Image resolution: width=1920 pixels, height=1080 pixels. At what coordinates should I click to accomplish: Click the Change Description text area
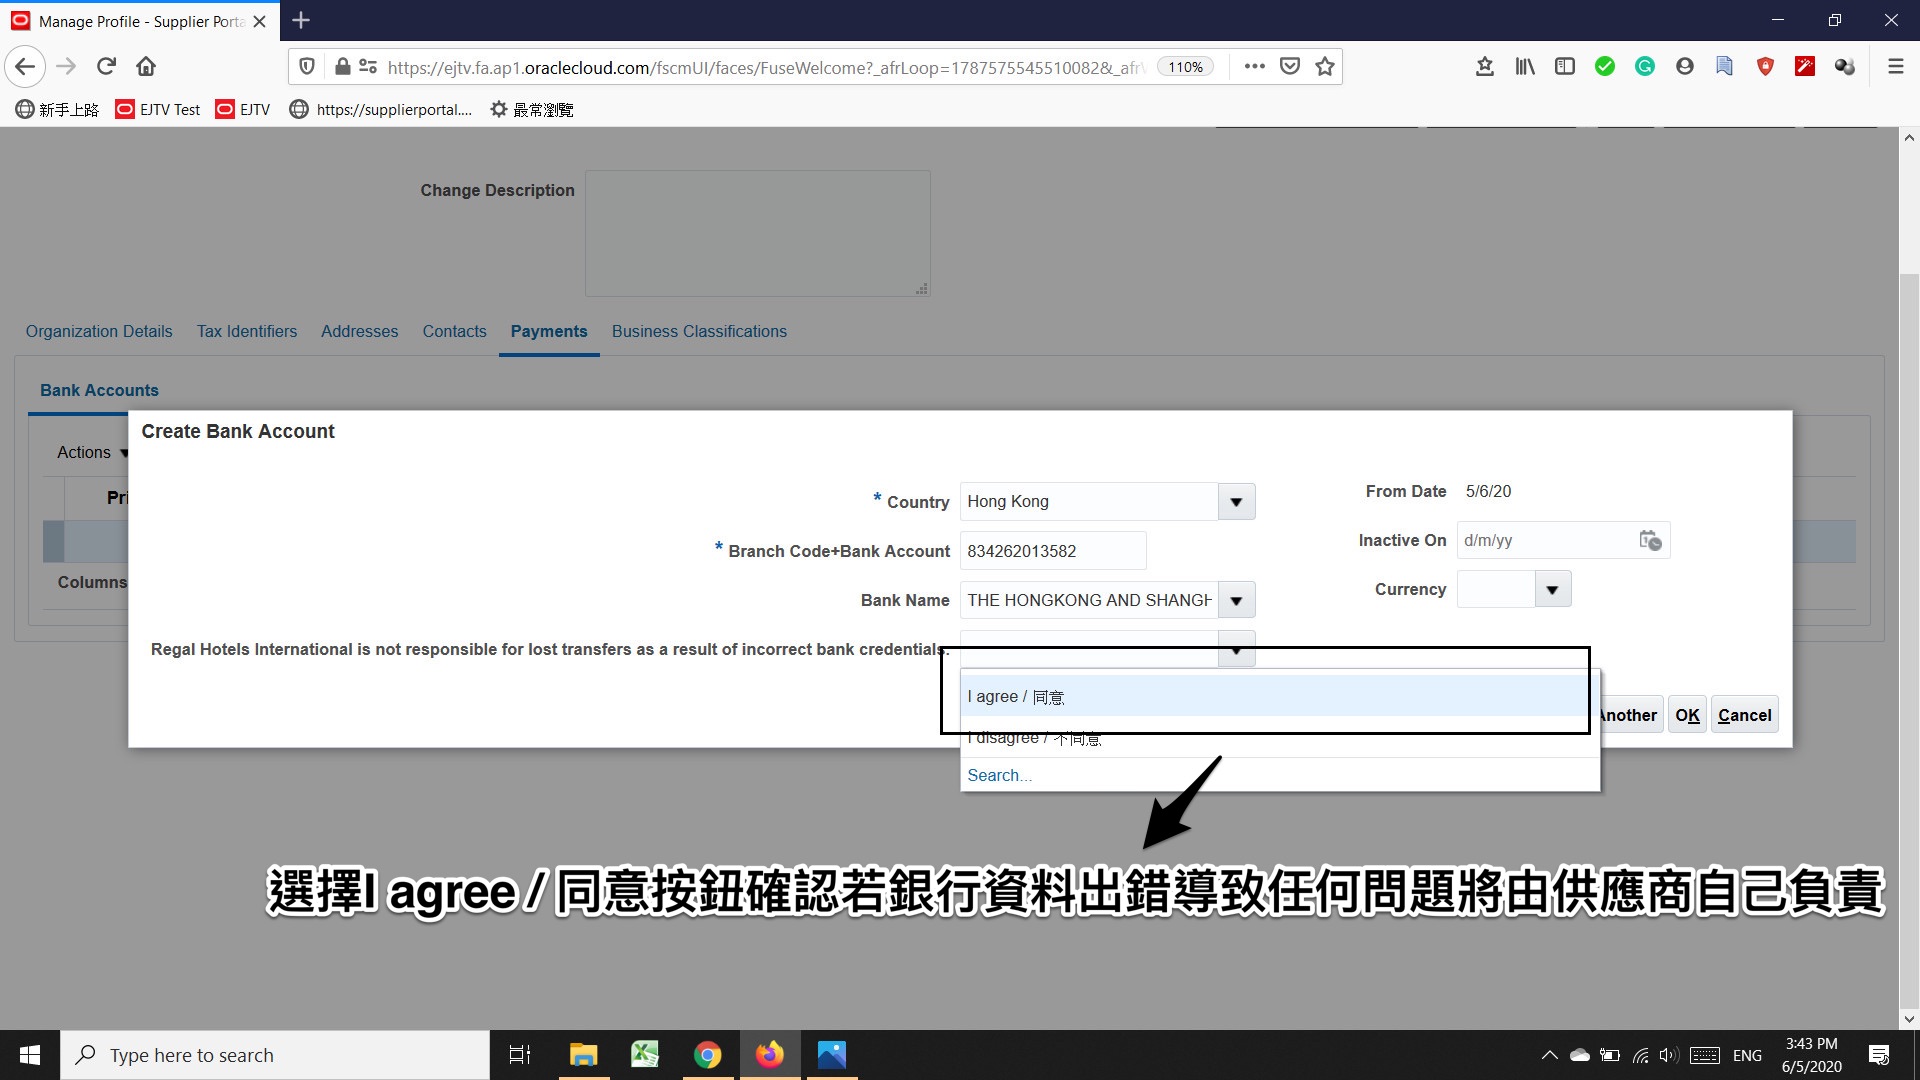point(758,233)
